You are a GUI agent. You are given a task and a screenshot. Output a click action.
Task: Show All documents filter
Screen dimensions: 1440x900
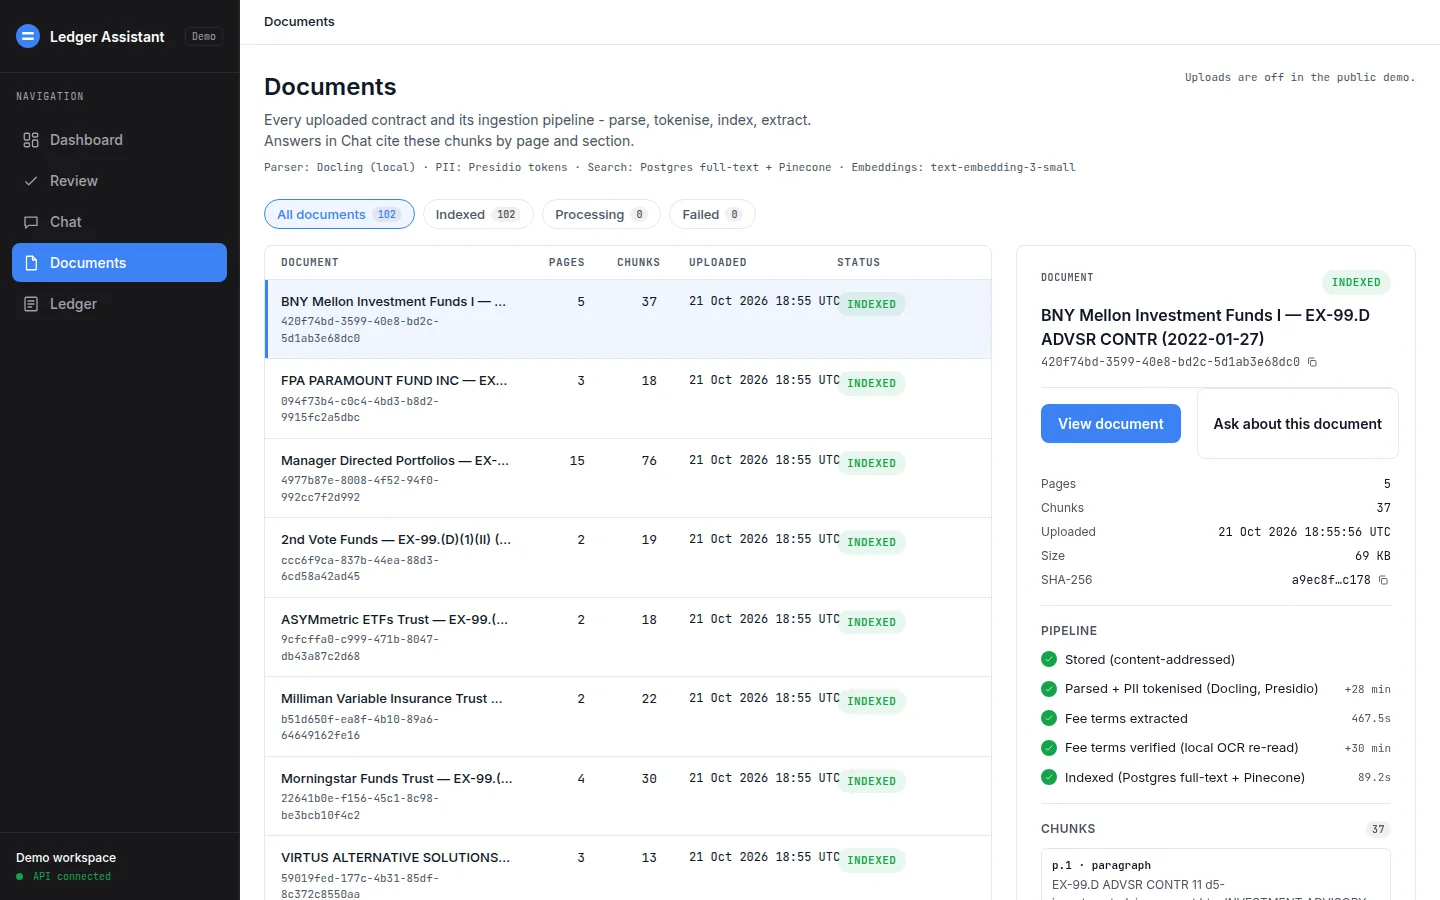click(339, 214)
